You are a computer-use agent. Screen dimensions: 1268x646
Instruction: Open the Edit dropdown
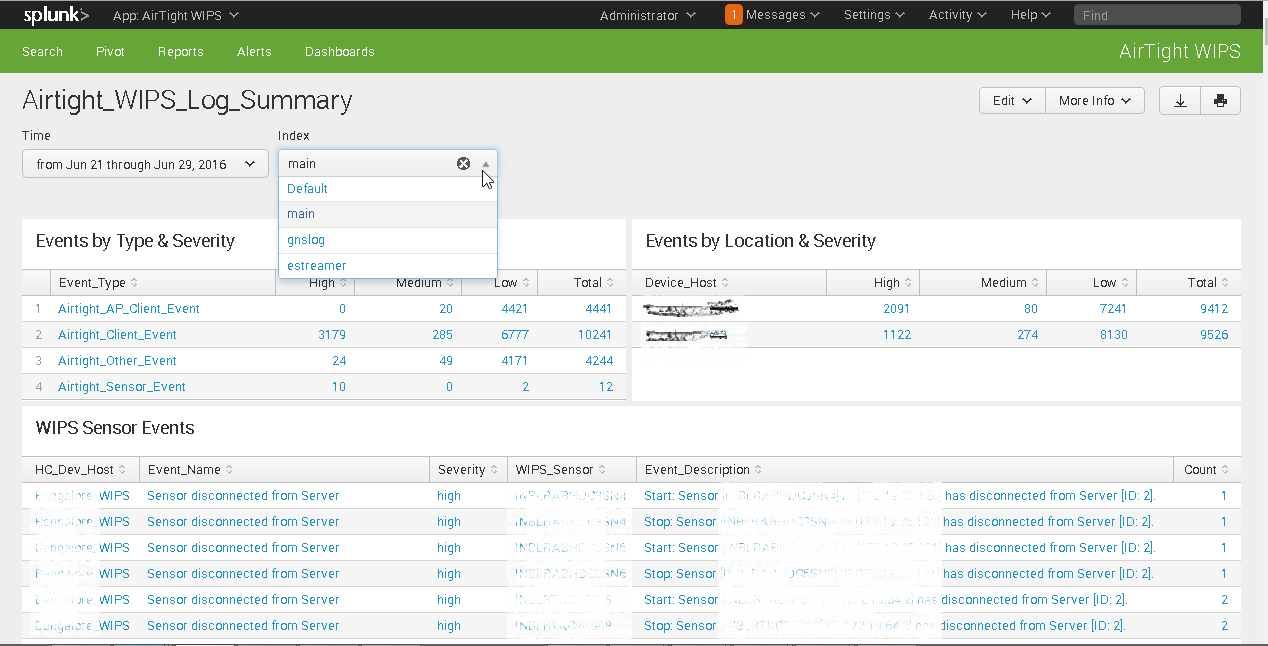1011,100
